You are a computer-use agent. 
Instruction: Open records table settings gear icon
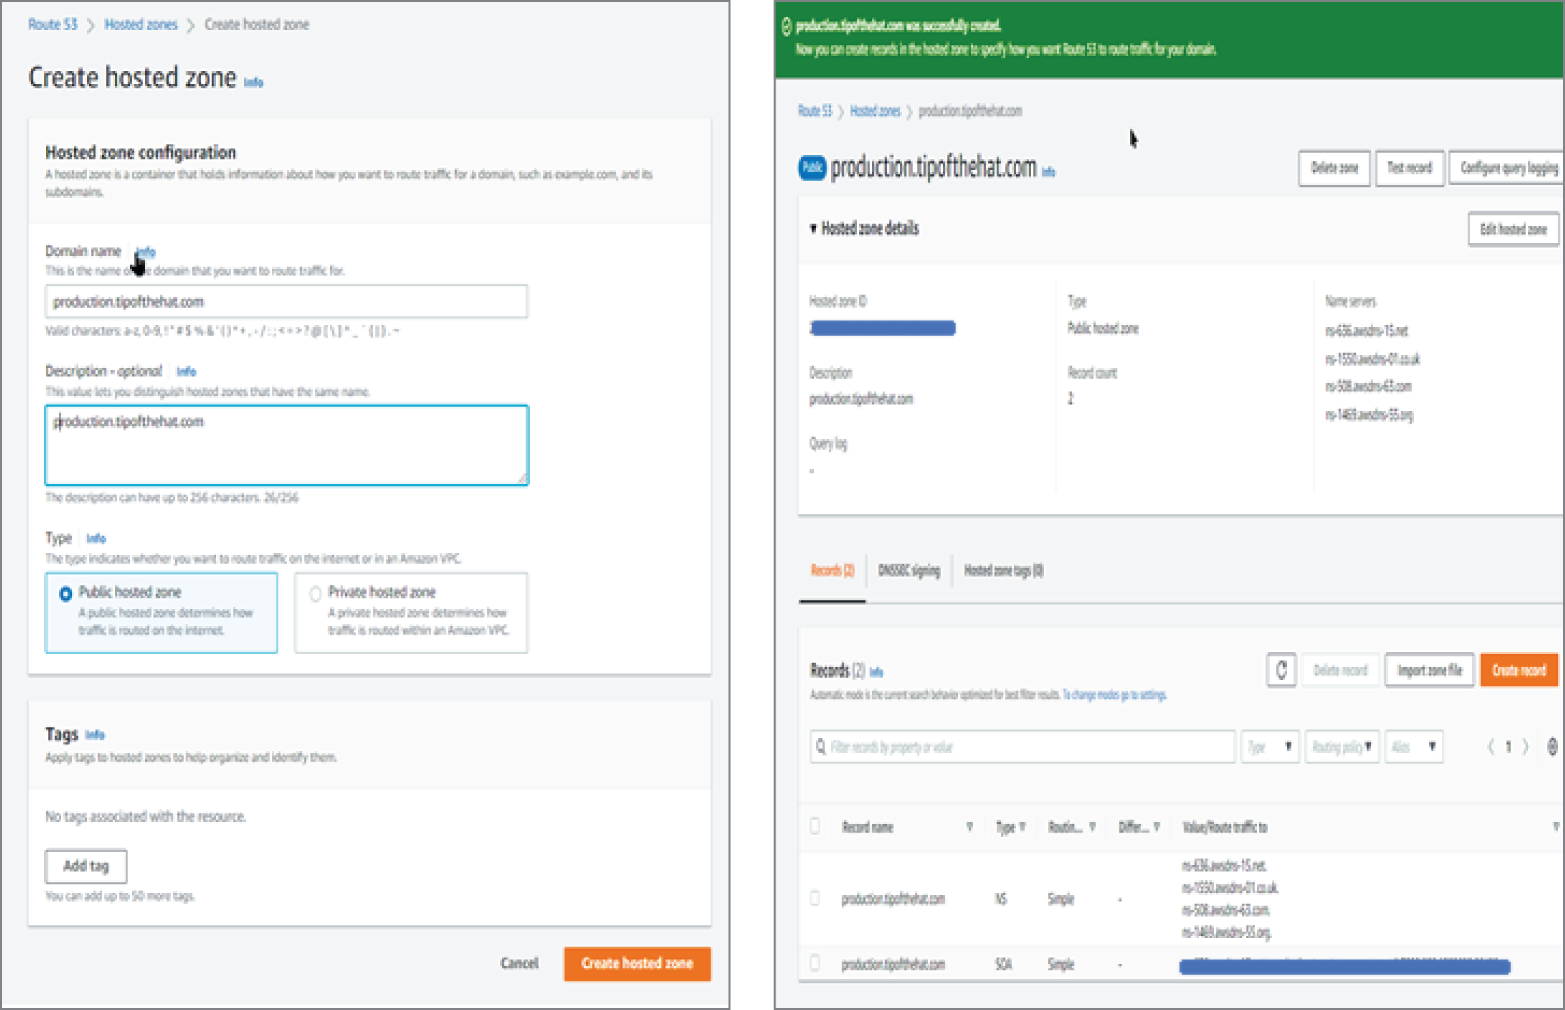click(x=1553, y=747)
